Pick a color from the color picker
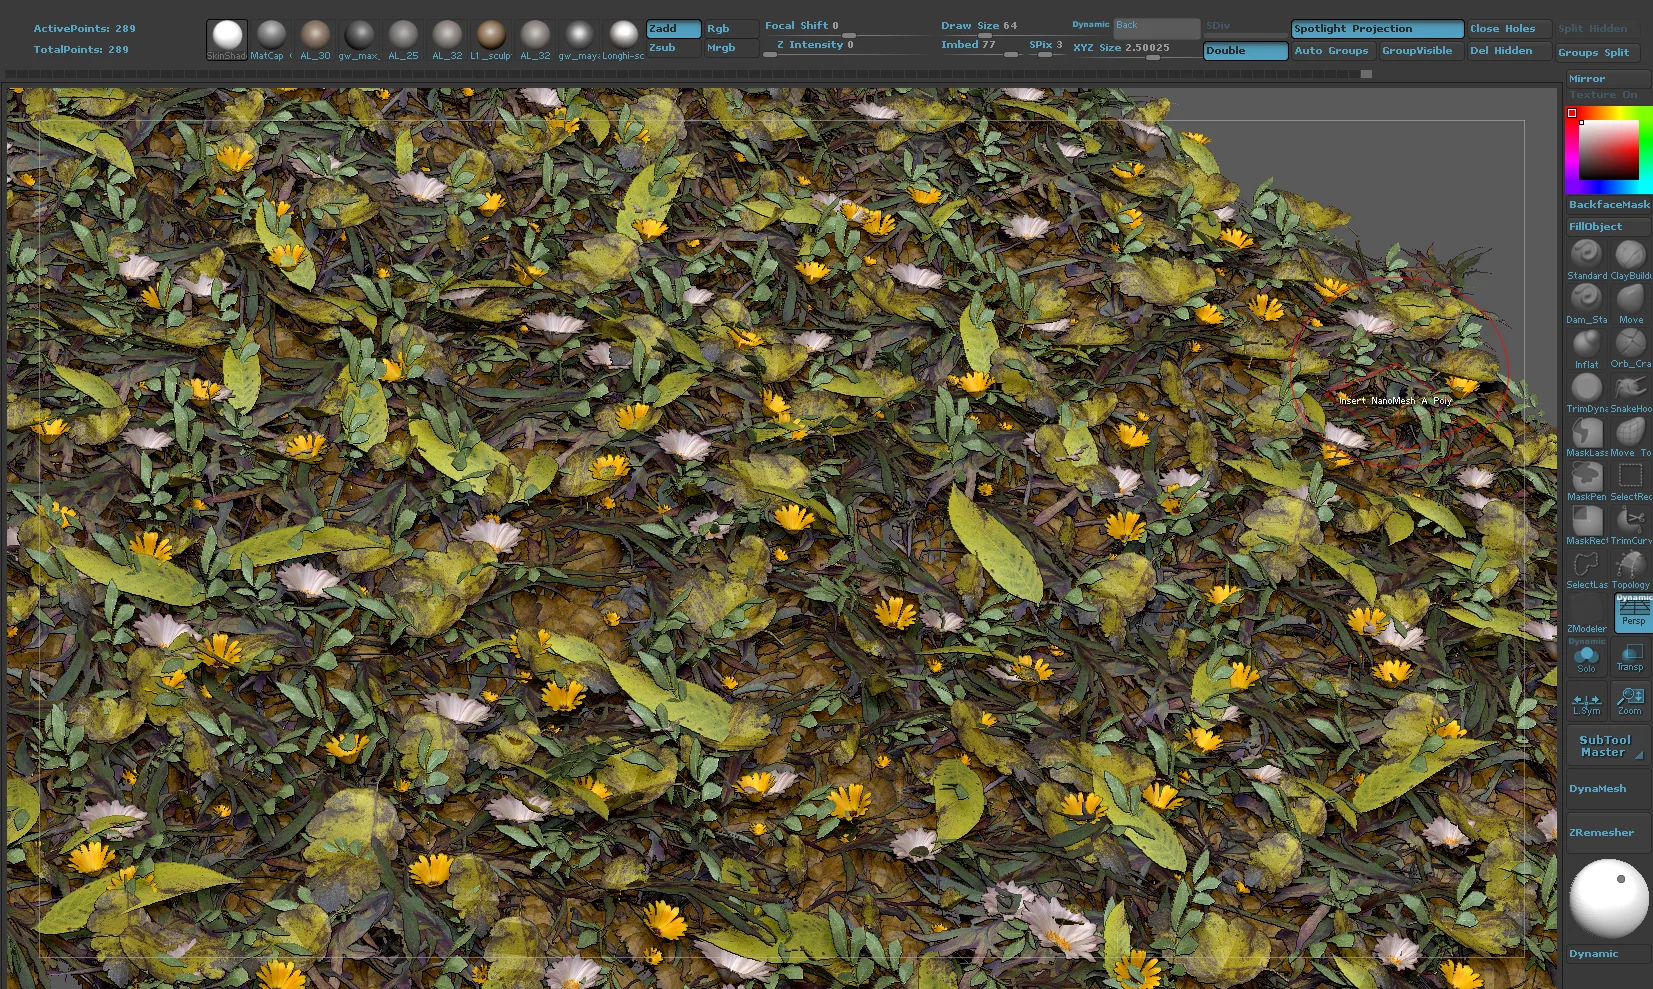Image resolution: width=1653 pixels, height=989 pixels. (1610, 150)
